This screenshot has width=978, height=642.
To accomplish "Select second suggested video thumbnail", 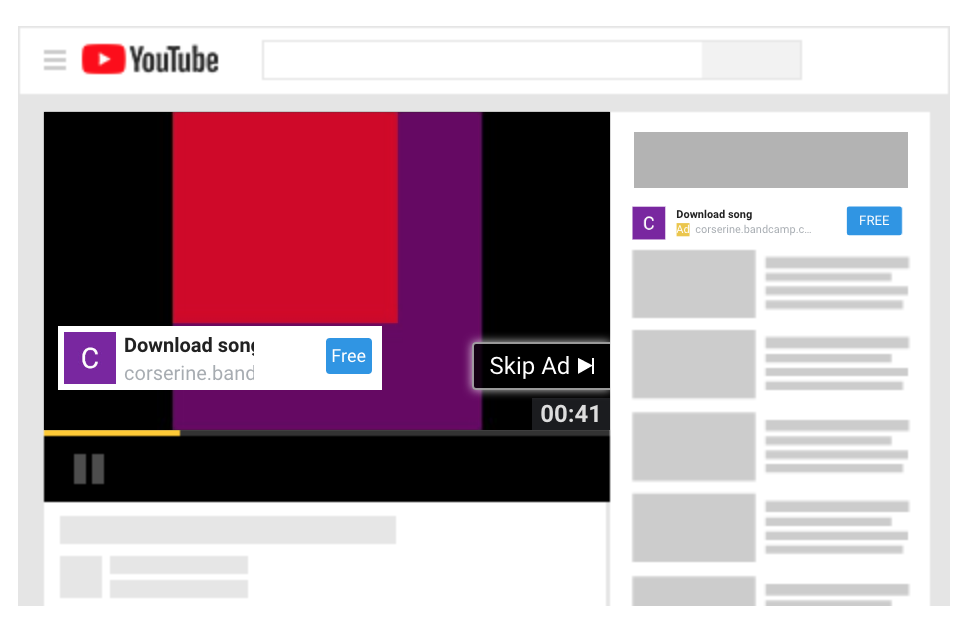I will click(693, 364).
